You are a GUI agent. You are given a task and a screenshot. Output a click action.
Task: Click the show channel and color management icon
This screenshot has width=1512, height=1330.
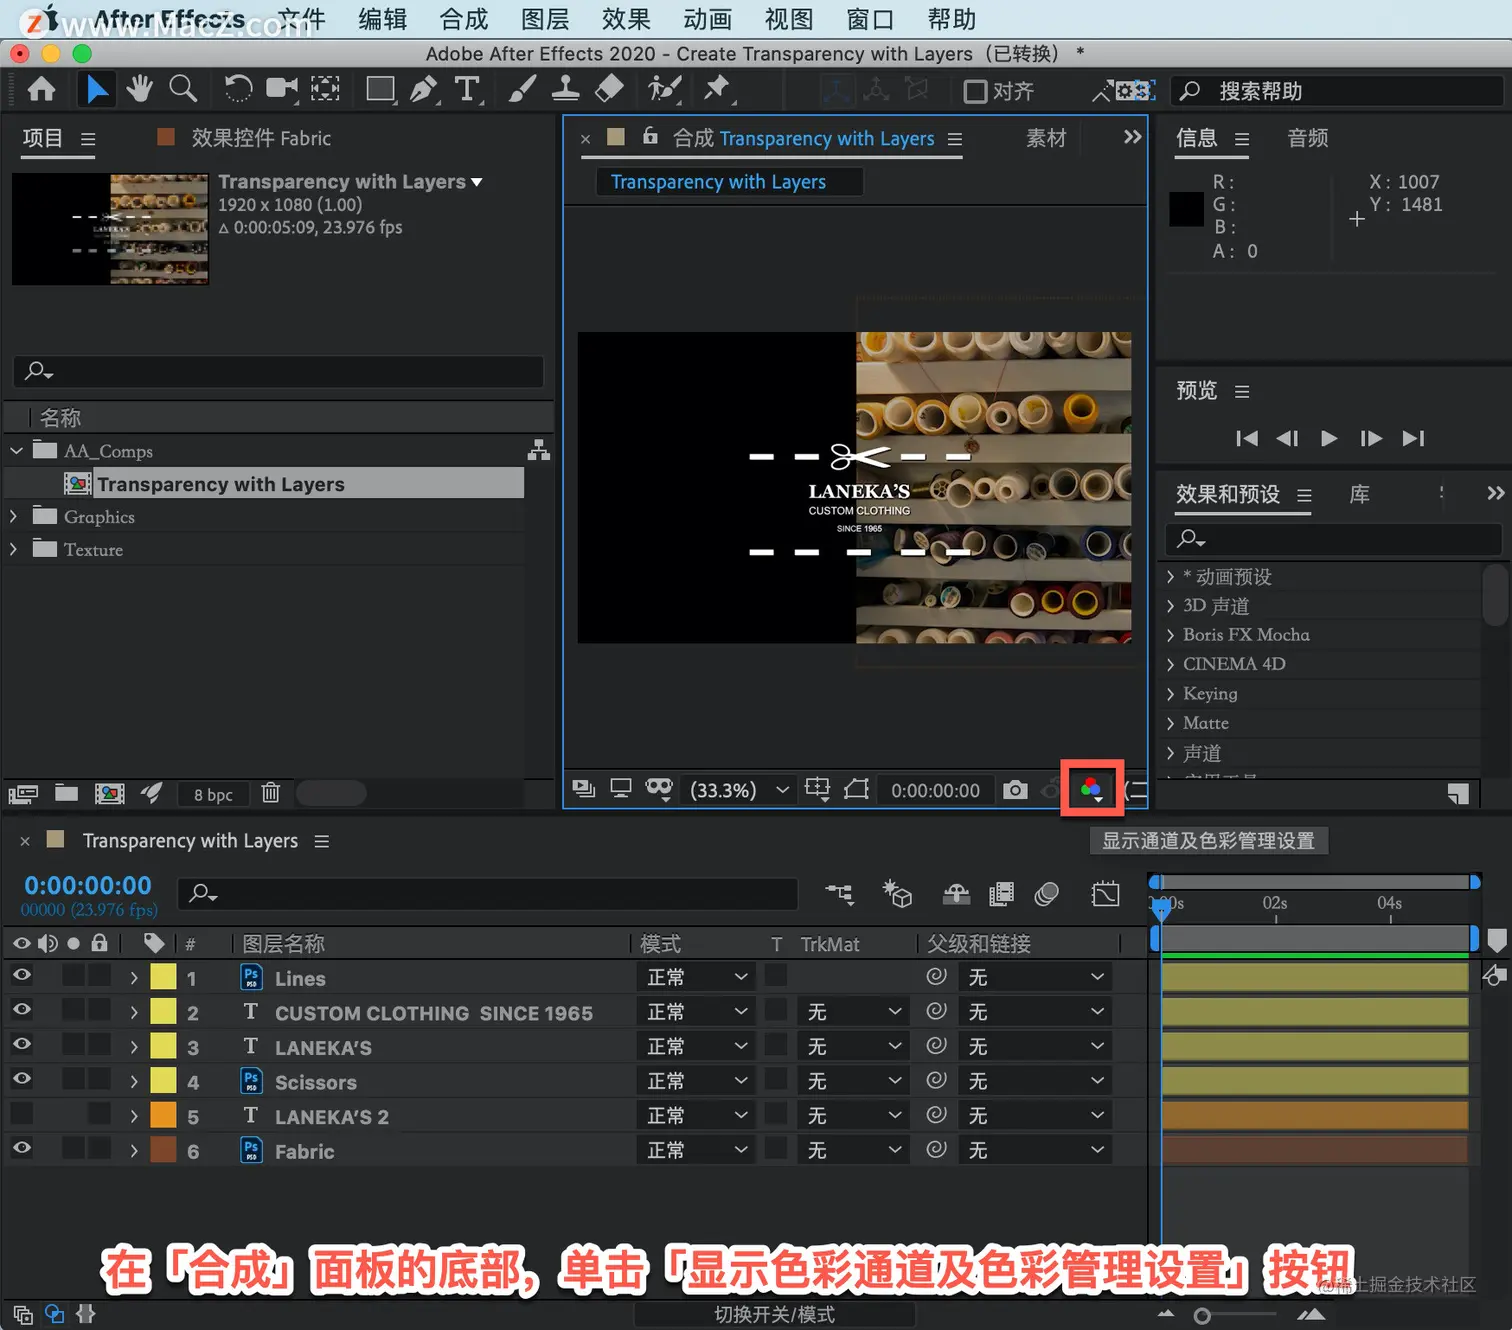coord(1091,790)
